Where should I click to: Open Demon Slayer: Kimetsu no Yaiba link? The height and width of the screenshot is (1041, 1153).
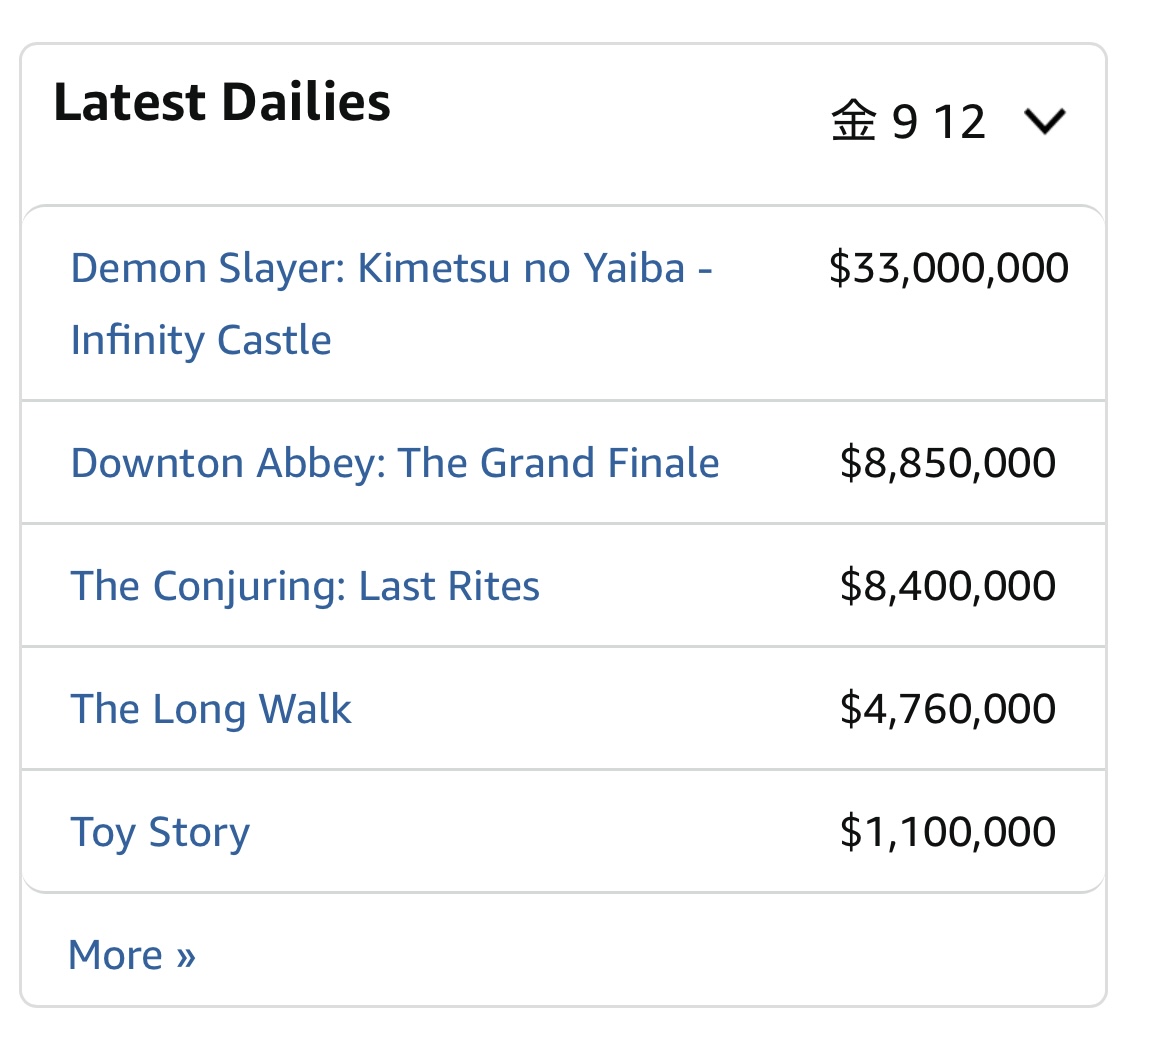[391, 304]
